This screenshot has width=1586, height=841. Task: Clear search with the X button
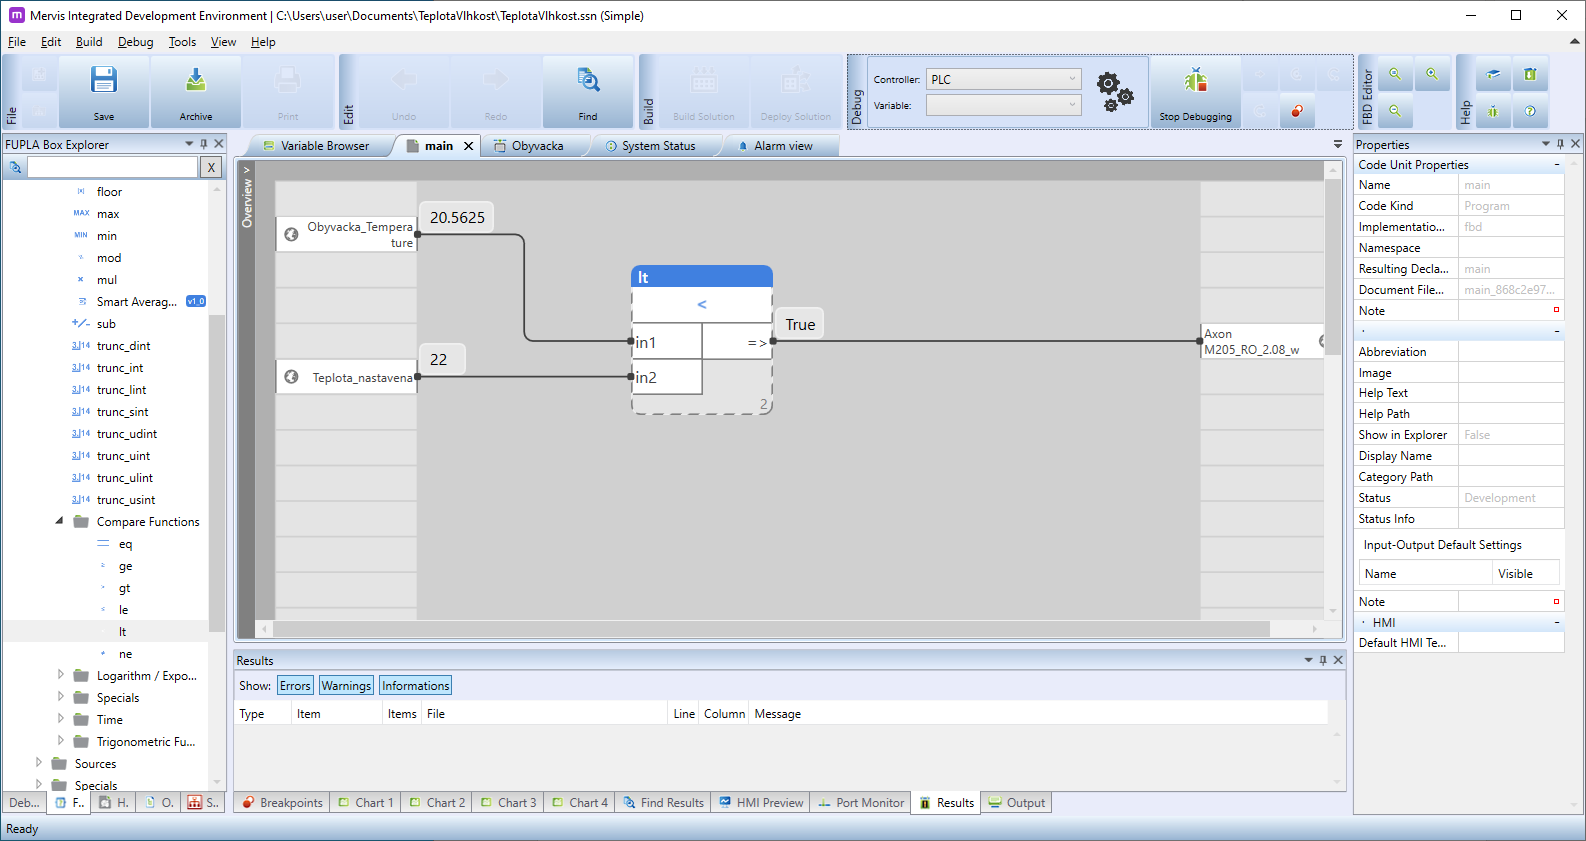(x=211, y=167)
